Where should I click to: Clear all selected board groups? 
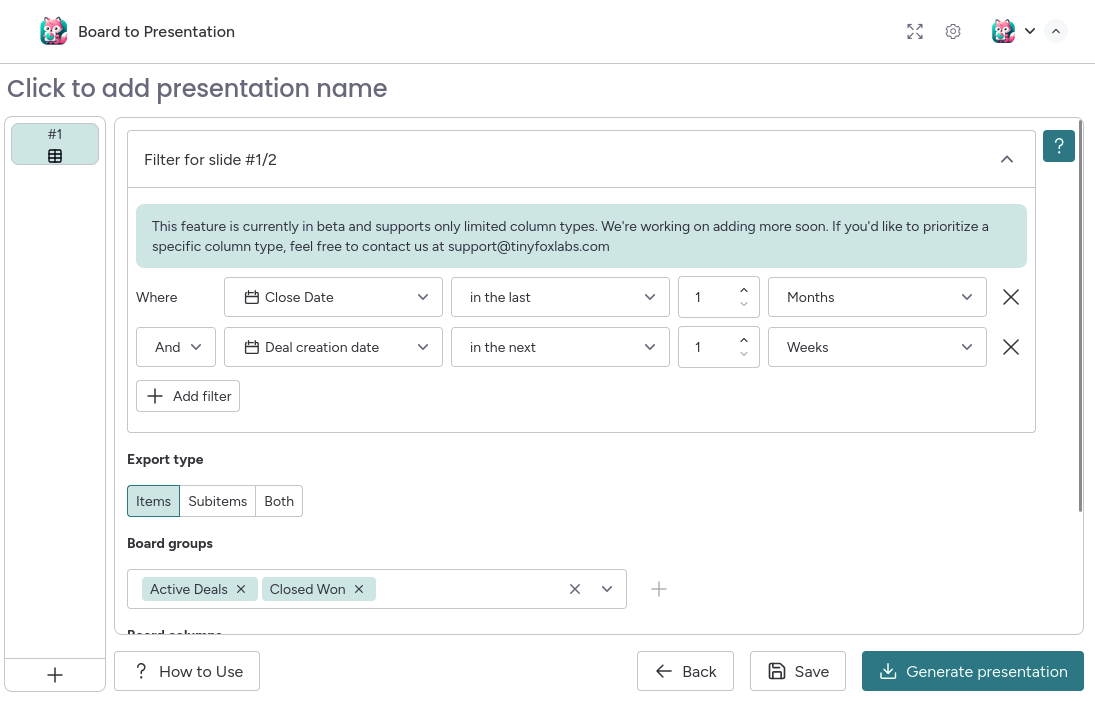(575, 589)
